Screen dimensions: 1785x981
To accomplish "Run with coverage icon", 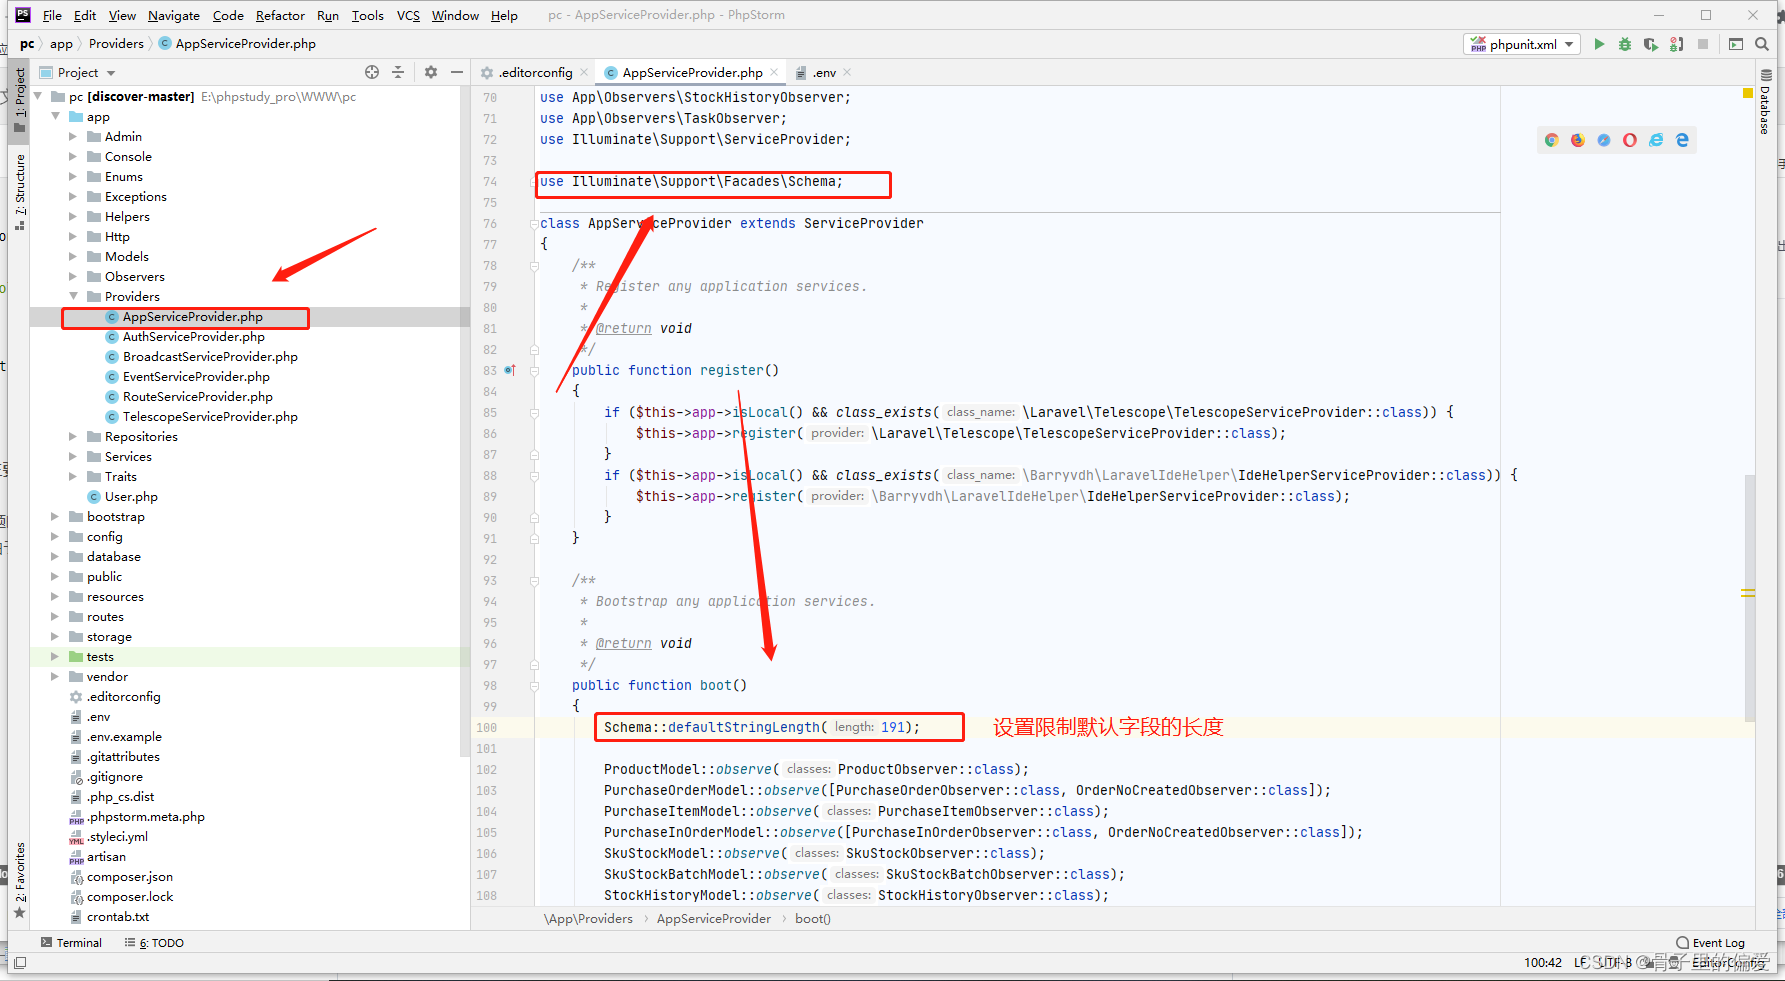I will tap(1651, 44).
